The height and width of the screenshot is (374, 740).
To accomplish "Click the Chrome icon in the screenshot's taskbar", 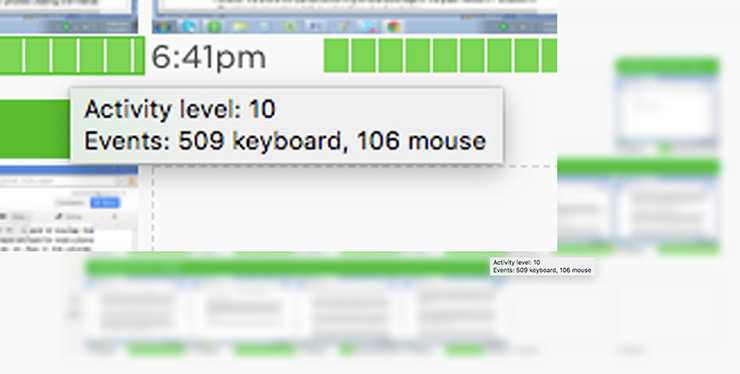I will pyautogui.click(x=394, y=26).
